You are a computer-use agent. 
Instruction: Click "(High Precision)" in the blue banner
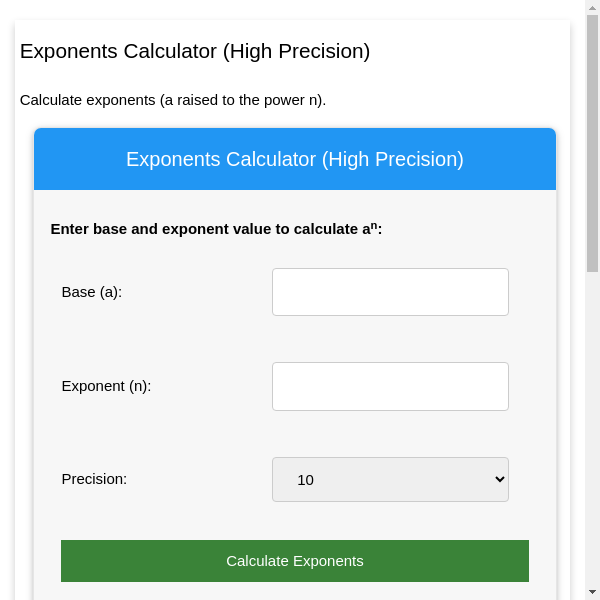click(x=393, y=159)
